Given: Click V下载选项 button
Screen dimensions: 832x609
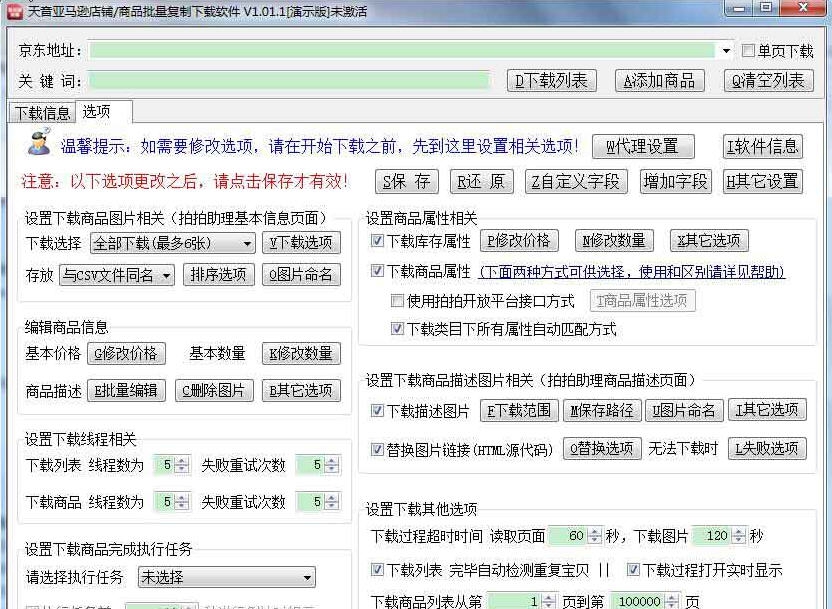Looking at the screenshot, I should click(301, 243).
